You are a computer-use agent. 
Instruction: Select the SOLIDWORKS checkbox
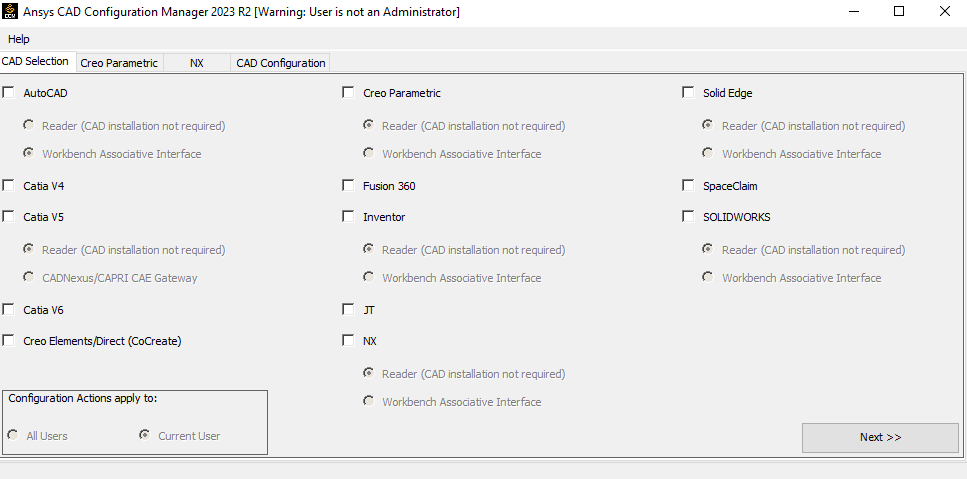click(x=688, y=216)
